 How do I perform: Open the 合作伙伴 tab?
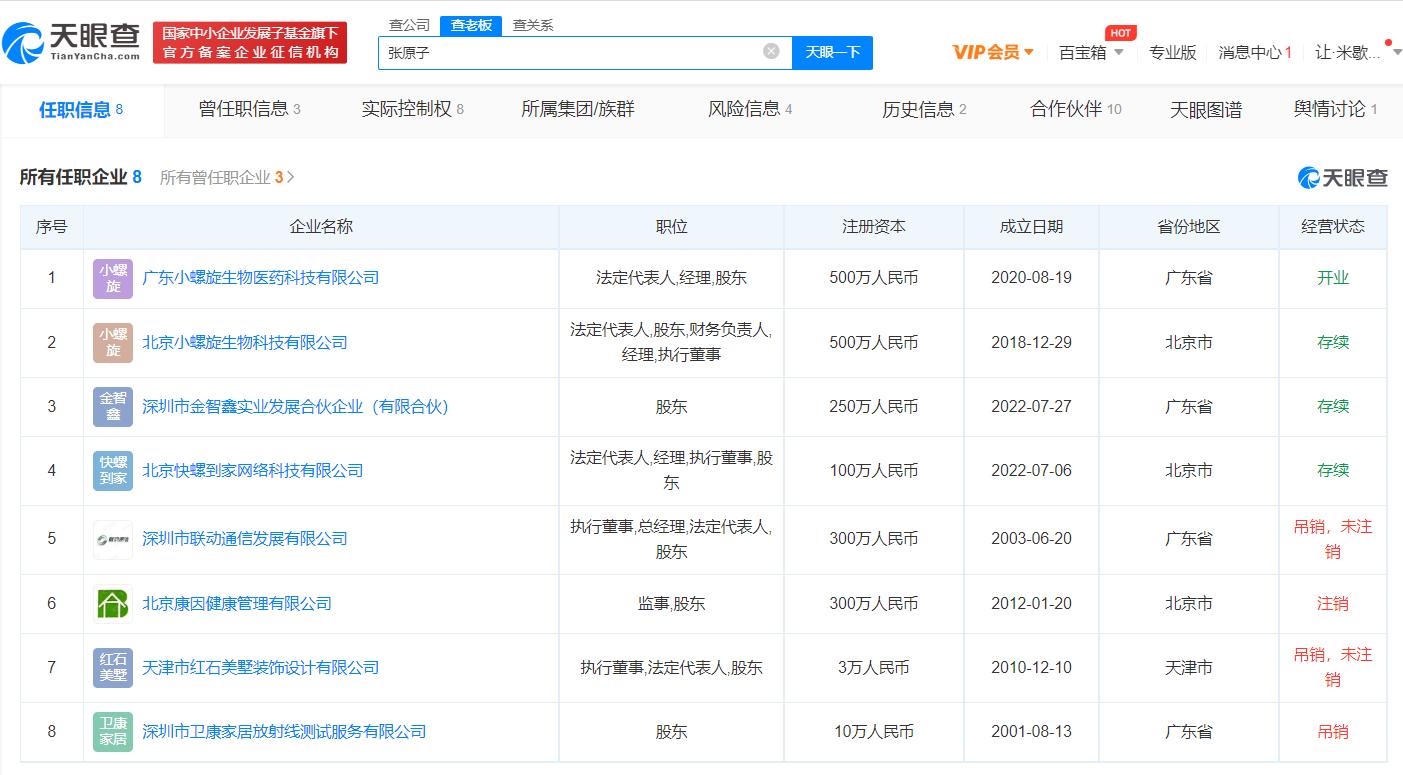point(1076,109)
